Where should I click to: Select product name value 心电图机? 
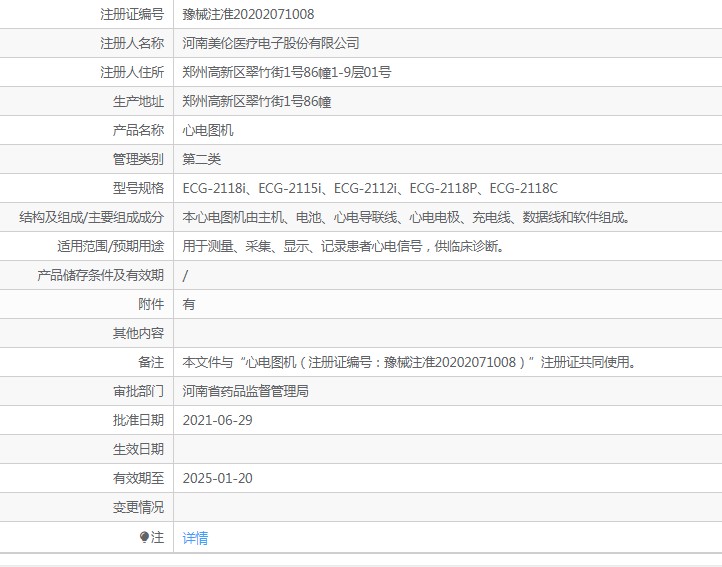208,130
